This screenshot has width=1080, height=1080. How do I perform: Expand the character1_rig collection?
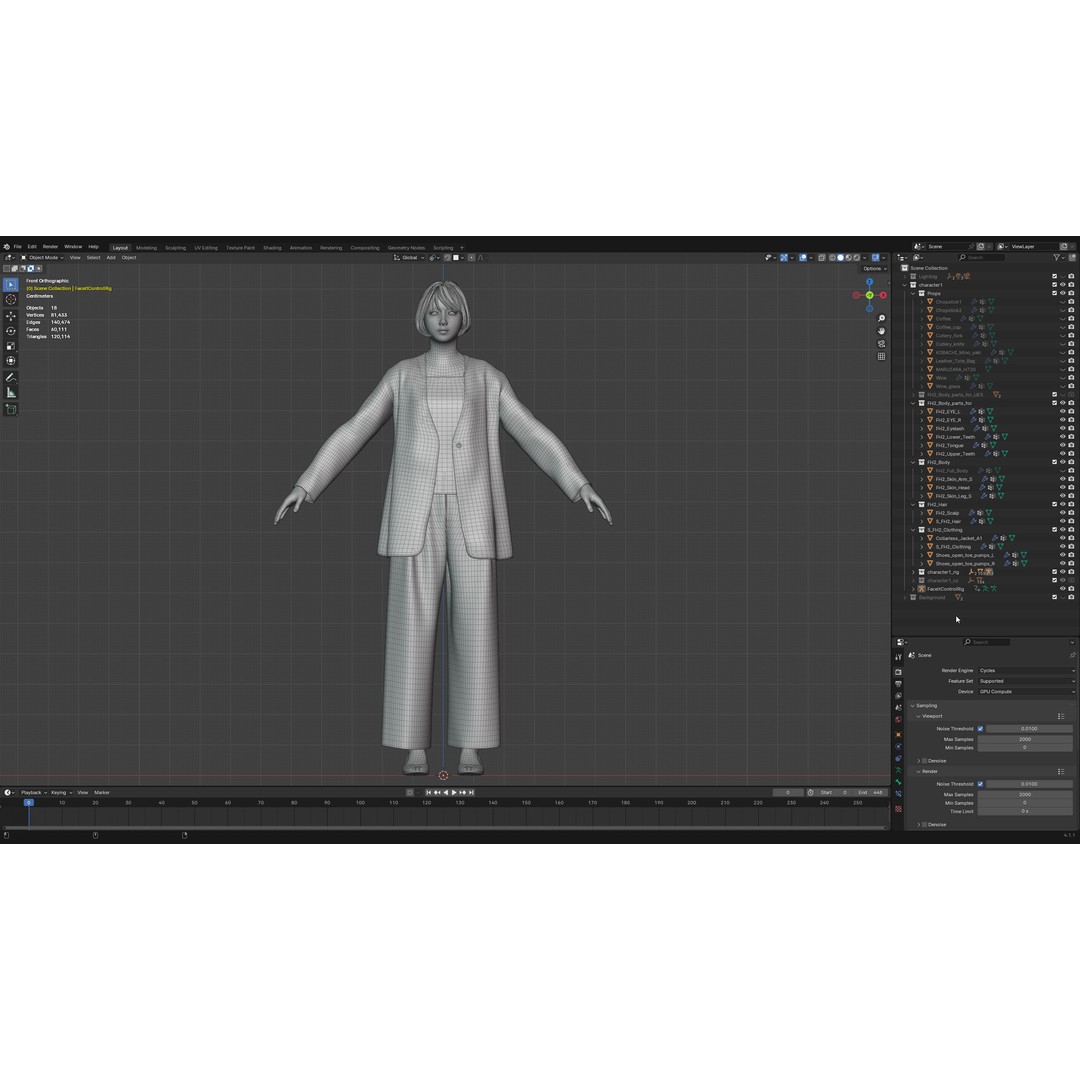tap(913, 572)
